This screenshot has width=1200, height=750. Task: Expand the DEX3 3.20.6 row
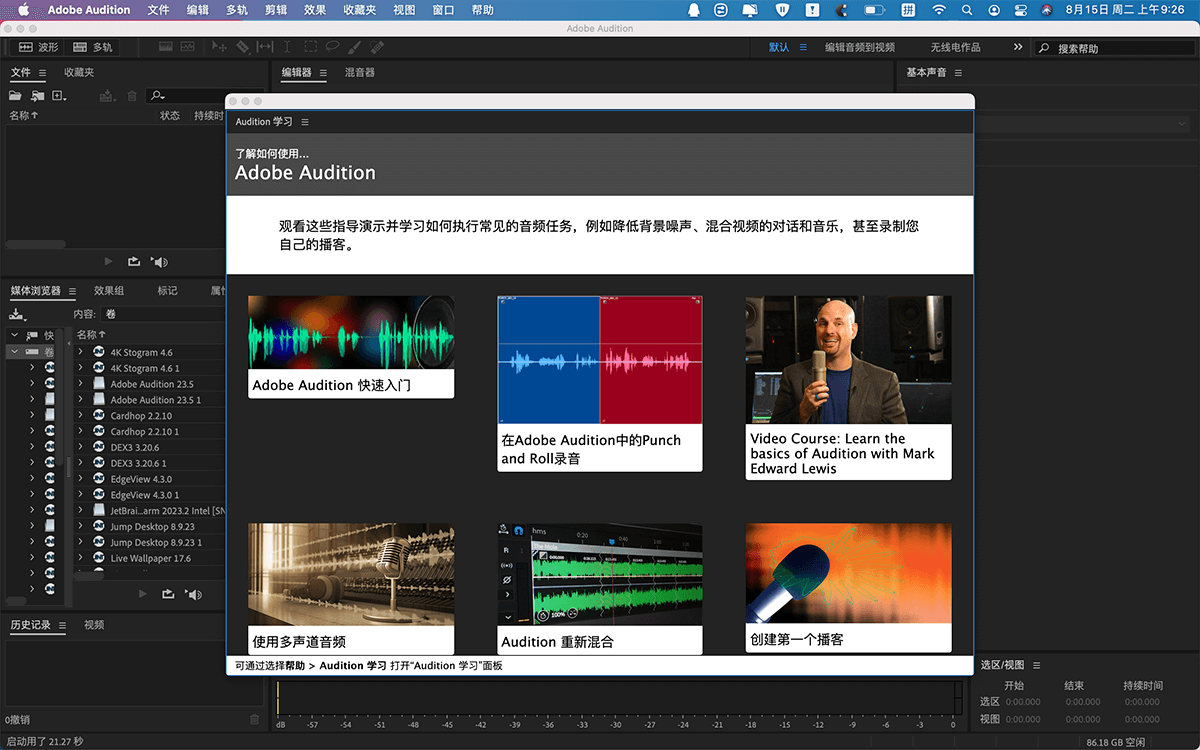pyautogui.click(x=81, y=447)
